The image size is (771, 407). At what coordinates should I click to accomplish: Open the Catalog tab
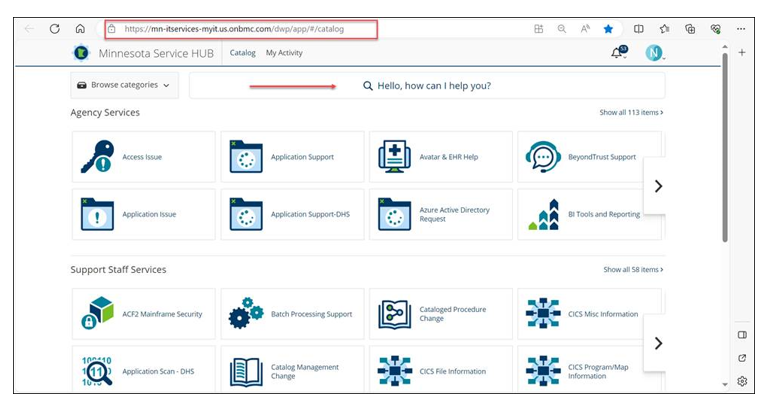click(242, 53)
